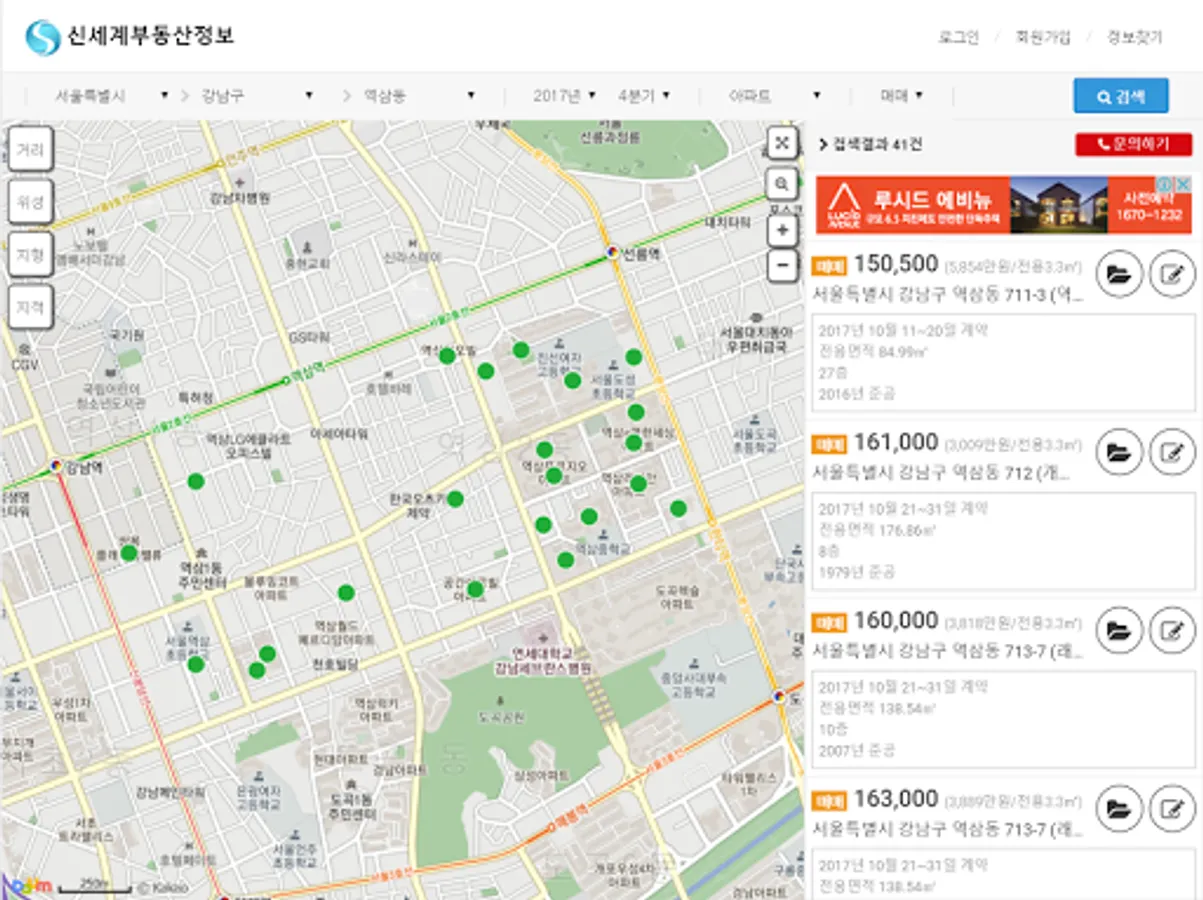The width and height of the screenshot is (1203, 900).
Task: Switch map to 지형 terrain view
Action: 30,256
